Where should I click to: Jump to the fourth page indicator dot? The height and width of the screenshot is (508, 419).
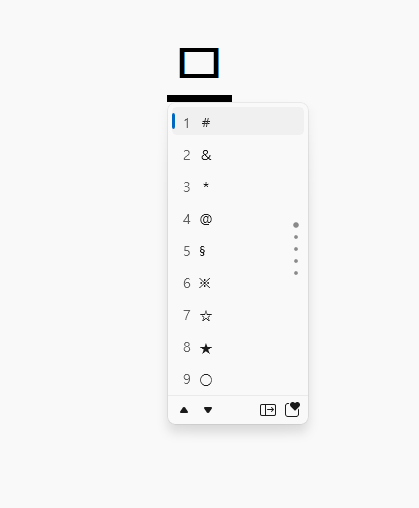pyautogui.click(x=296, y=261)
